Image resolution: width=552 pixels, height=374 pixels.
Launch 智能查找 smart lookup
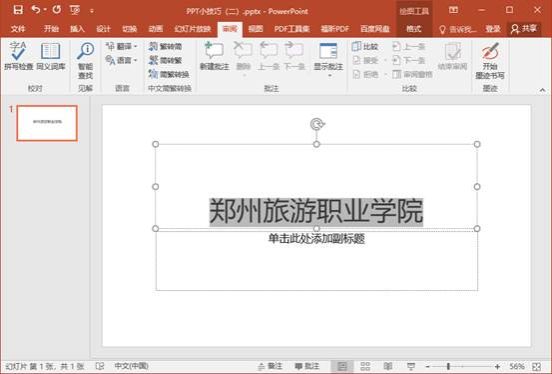(x=86, y=61)
